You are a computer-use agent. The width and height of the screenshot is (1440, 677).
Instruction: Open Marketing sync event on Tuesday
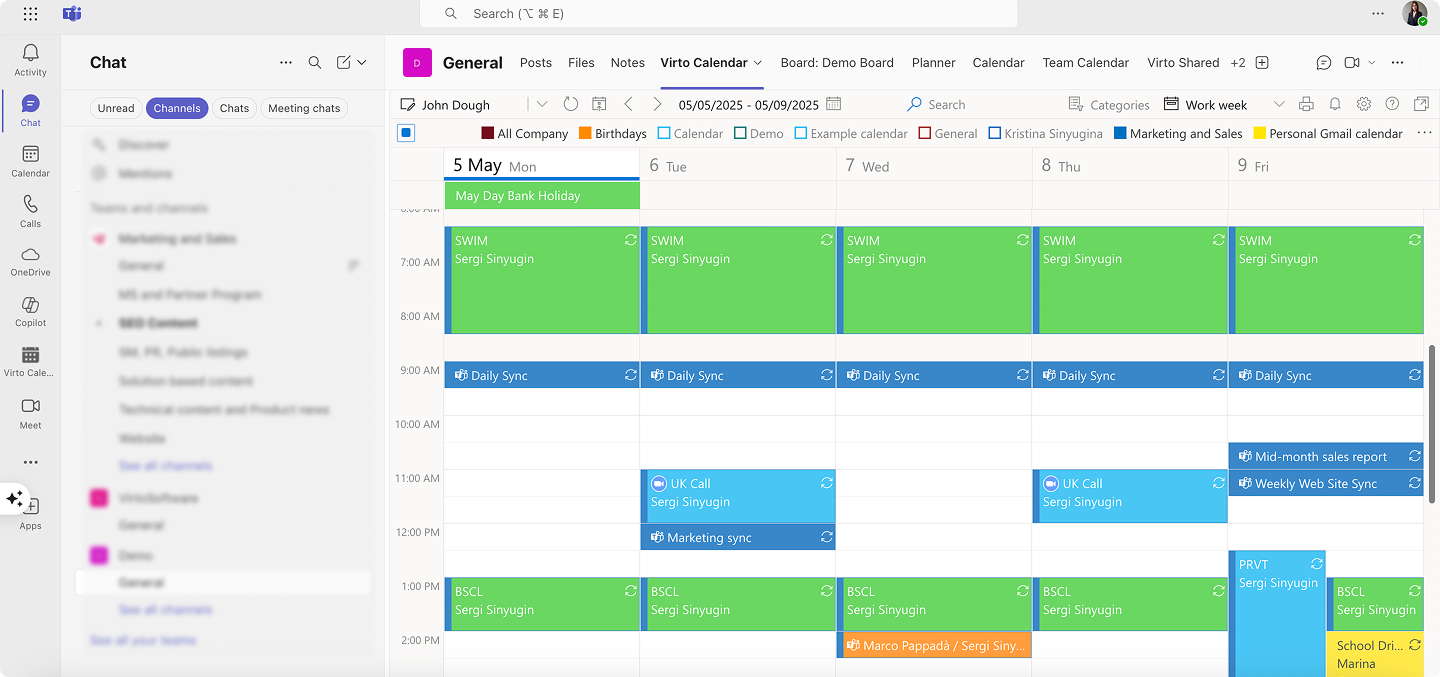(x=738, y=537)
